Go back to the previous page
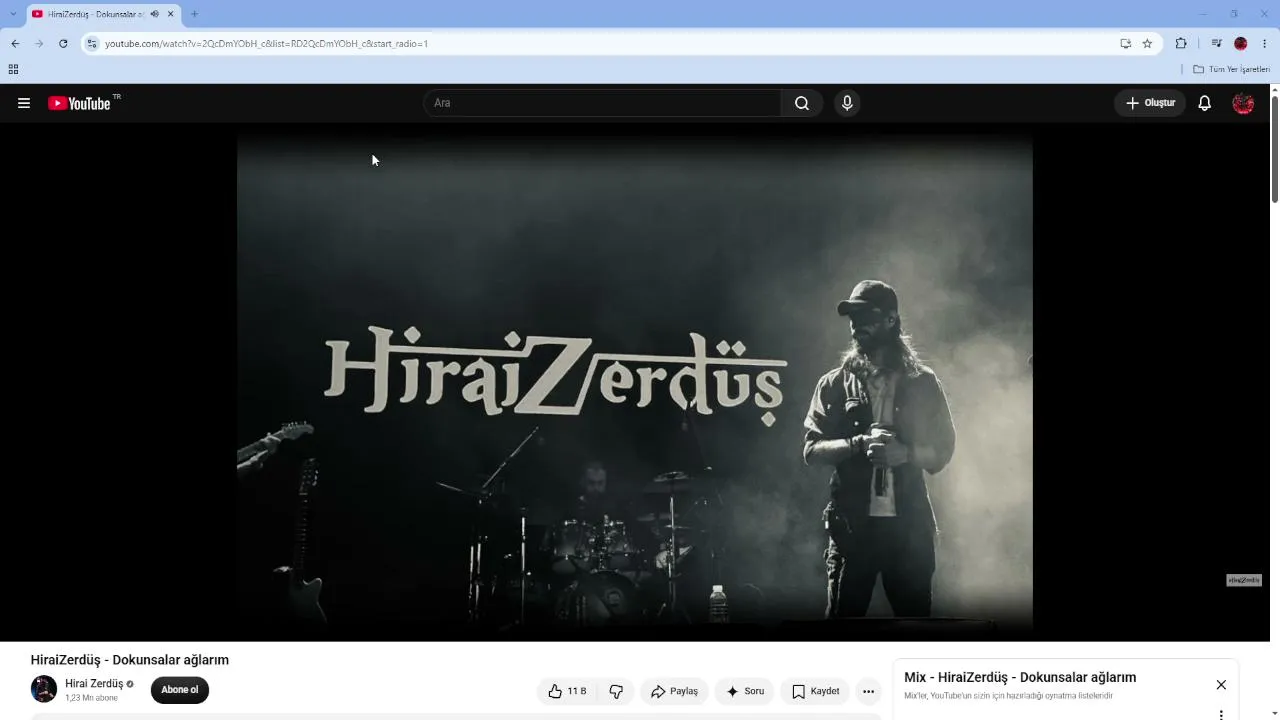Screen dimensions: 1280x720 pyautogui.click(x=15, y=43)
